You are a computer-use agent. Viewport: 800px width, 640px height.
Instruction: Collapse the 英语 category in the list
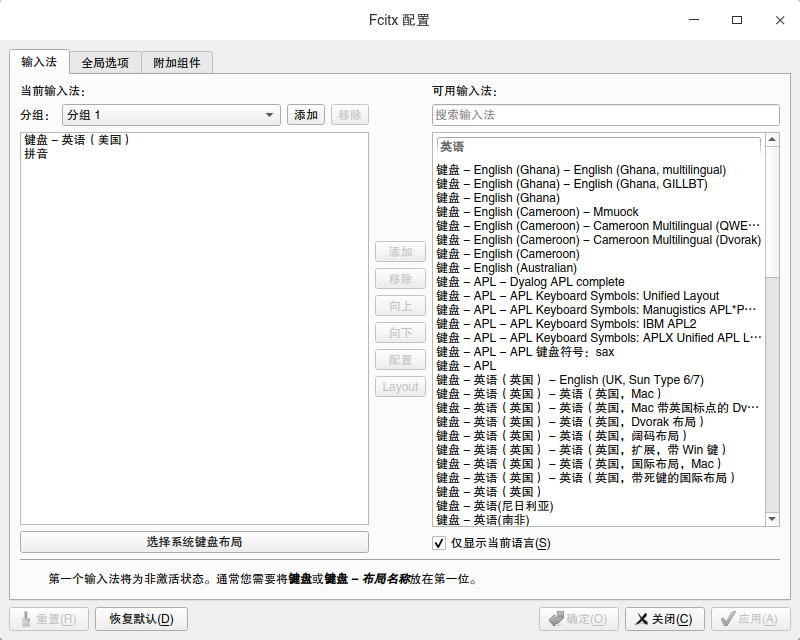[451, 147]
